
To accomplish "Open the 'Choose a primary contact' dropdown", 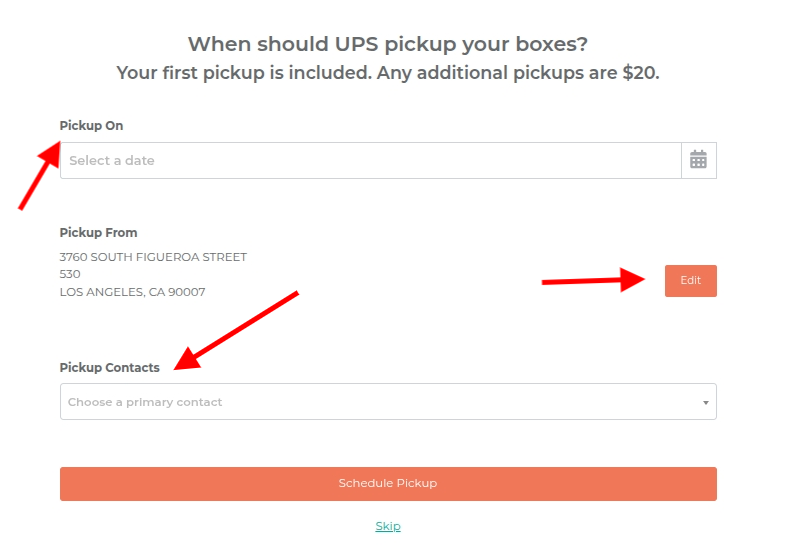I will [x=388, y=402].
